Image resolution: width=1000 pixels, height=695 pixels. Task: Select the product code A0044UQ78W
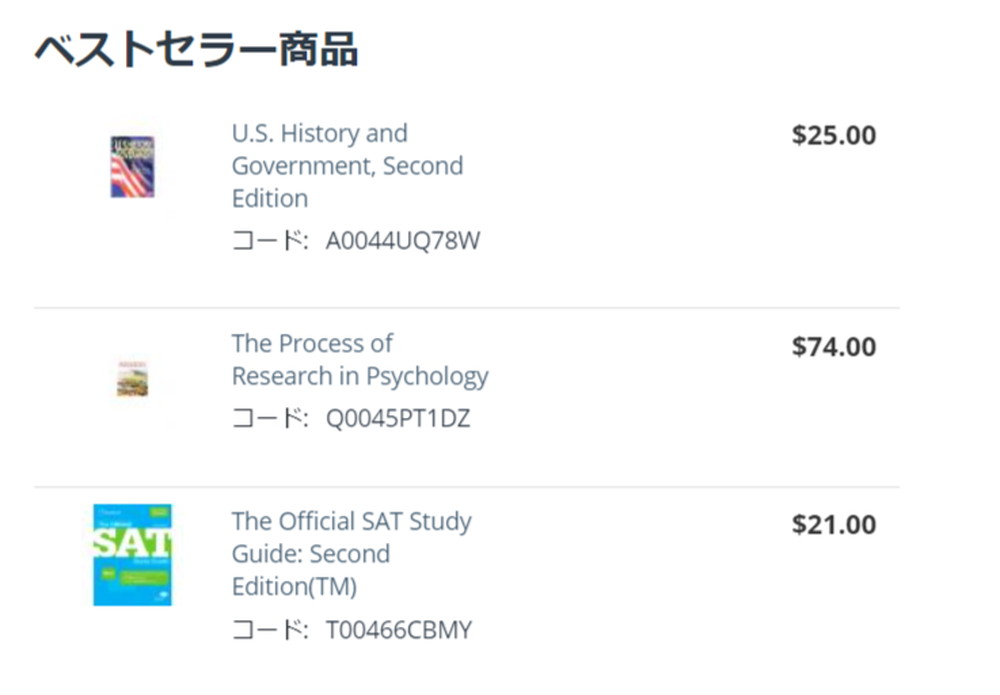[402, 241]
